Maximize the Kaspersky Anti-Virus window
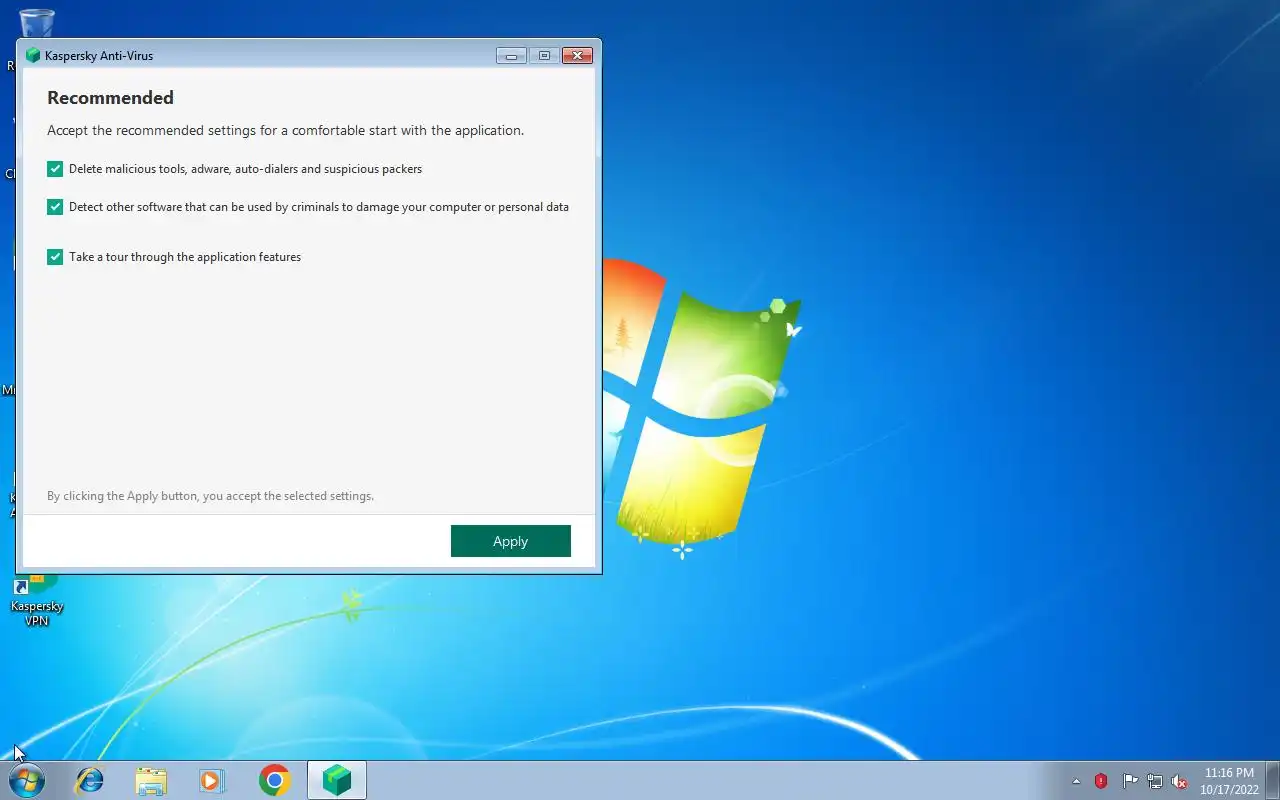 click(x=544, y=56)
